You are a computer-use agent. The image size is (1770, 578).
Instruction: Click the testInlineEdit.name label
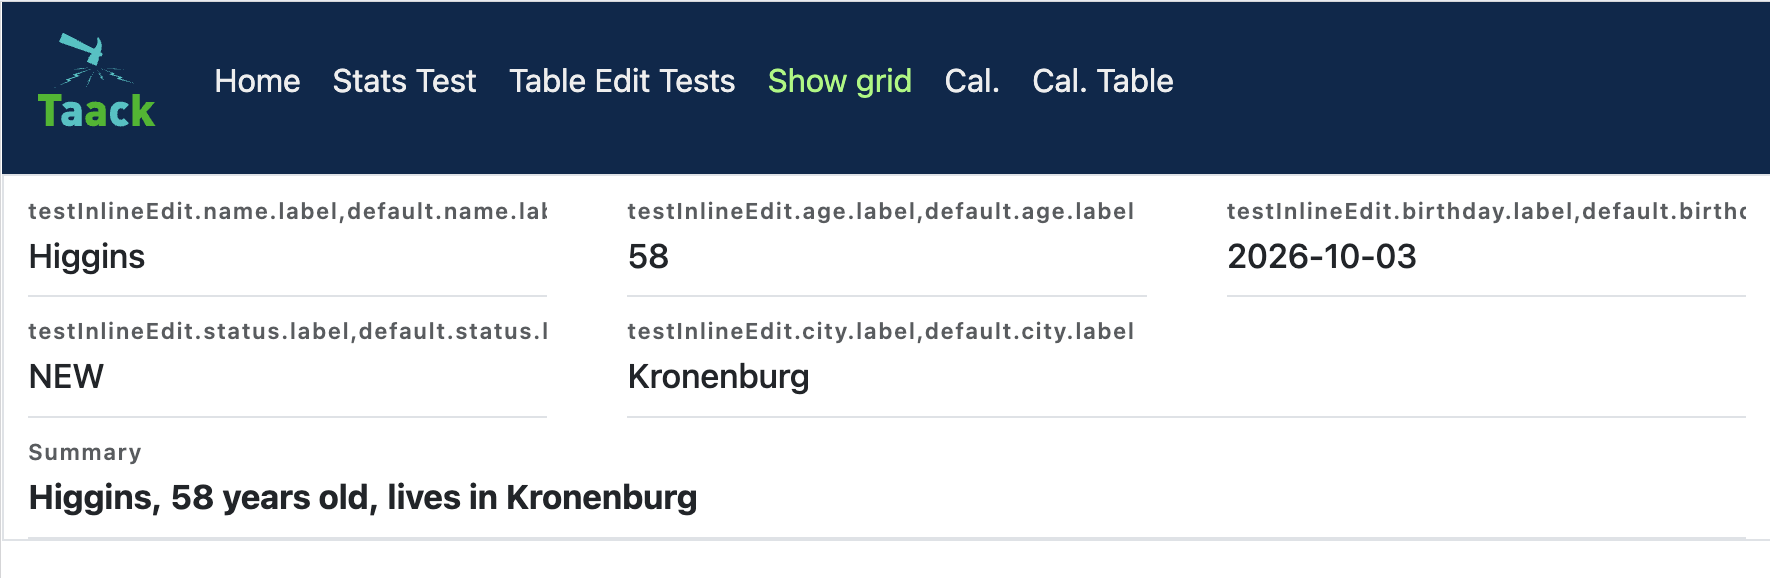tap(287, 211)
